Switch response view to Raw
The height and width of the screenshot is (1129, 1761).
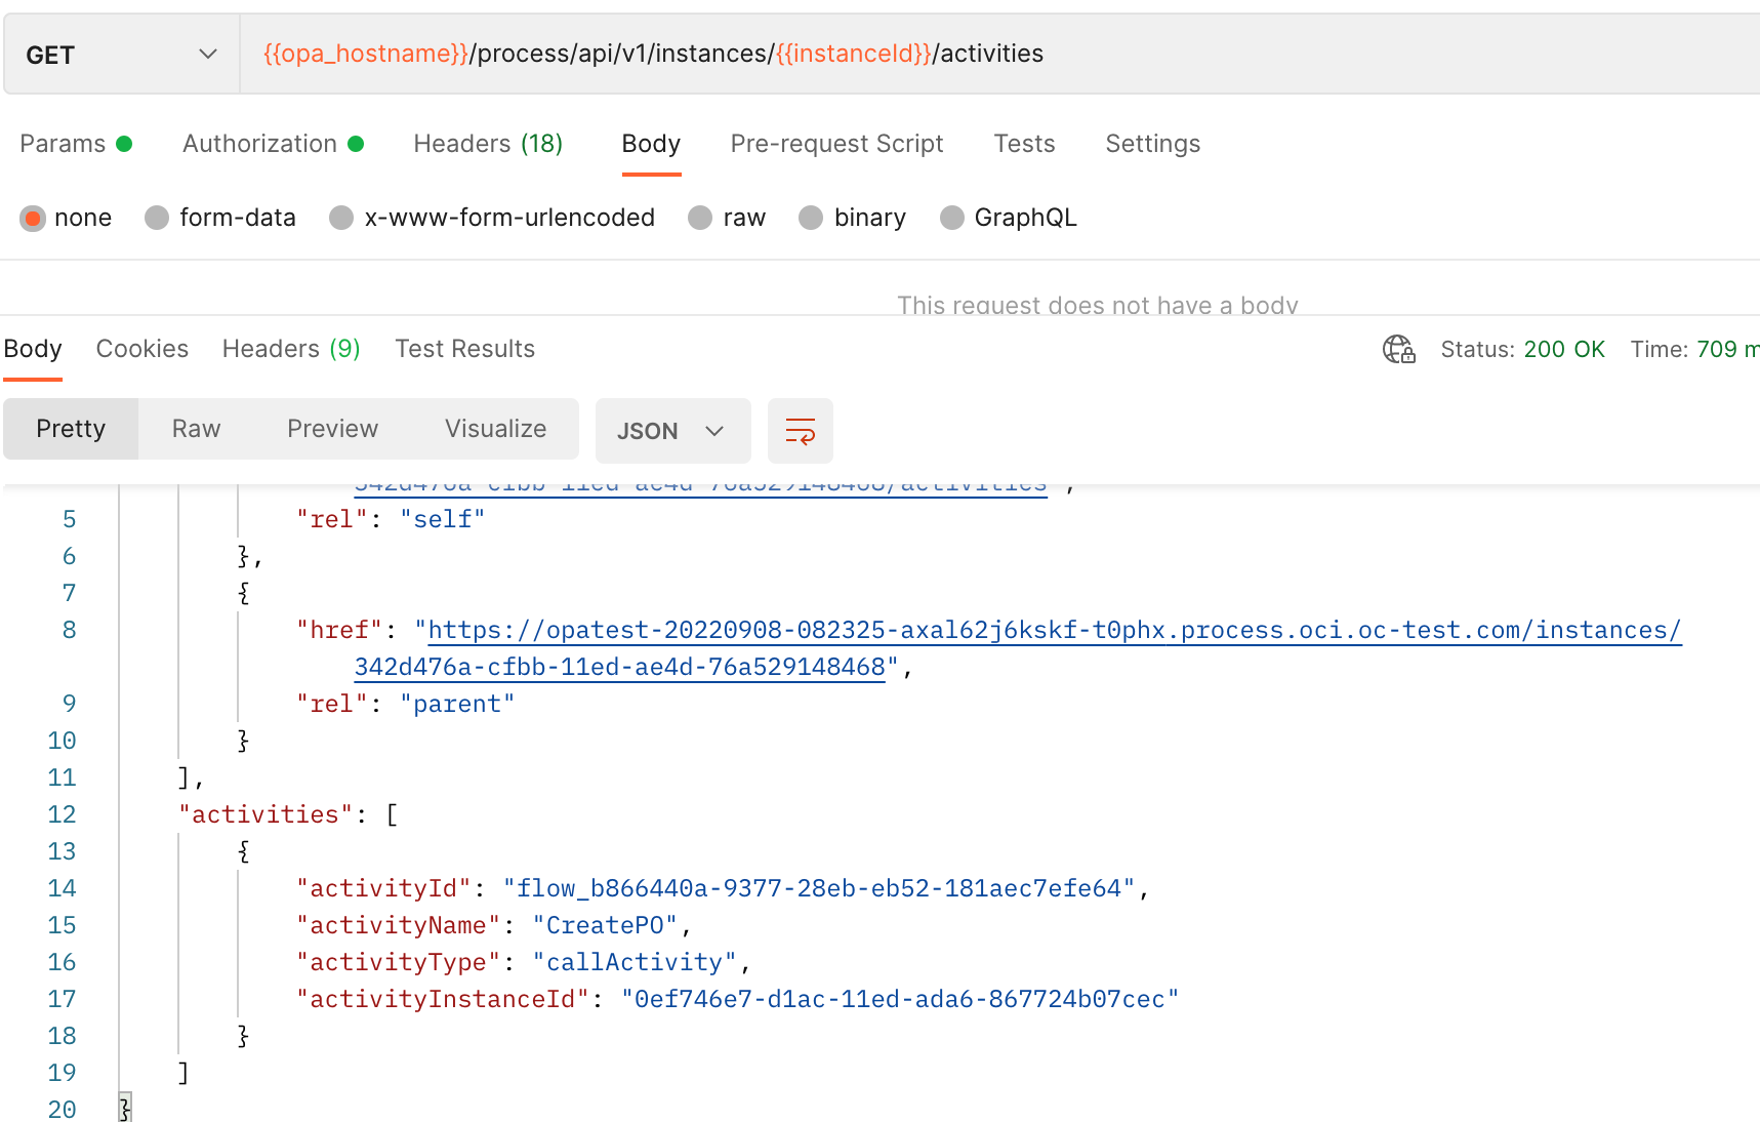pyautogui.click(x=196, y=429)
